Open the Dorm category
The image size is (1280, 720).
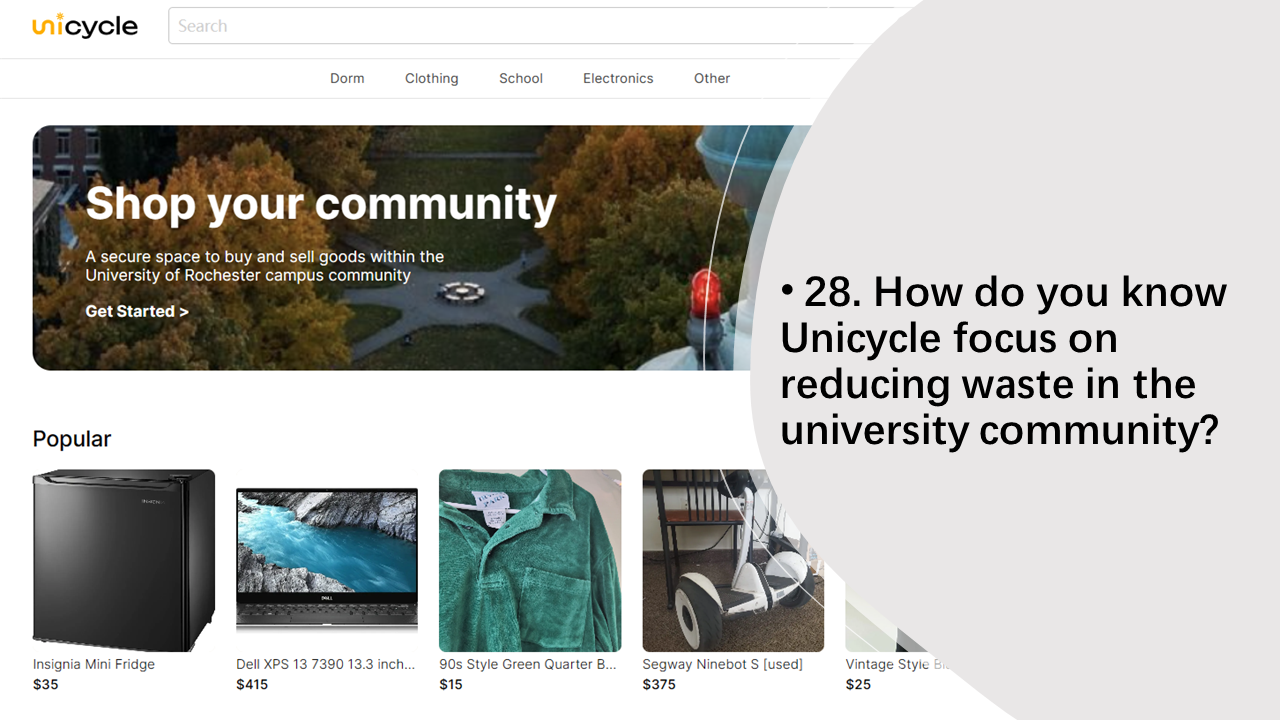click(x=347, y=78)
